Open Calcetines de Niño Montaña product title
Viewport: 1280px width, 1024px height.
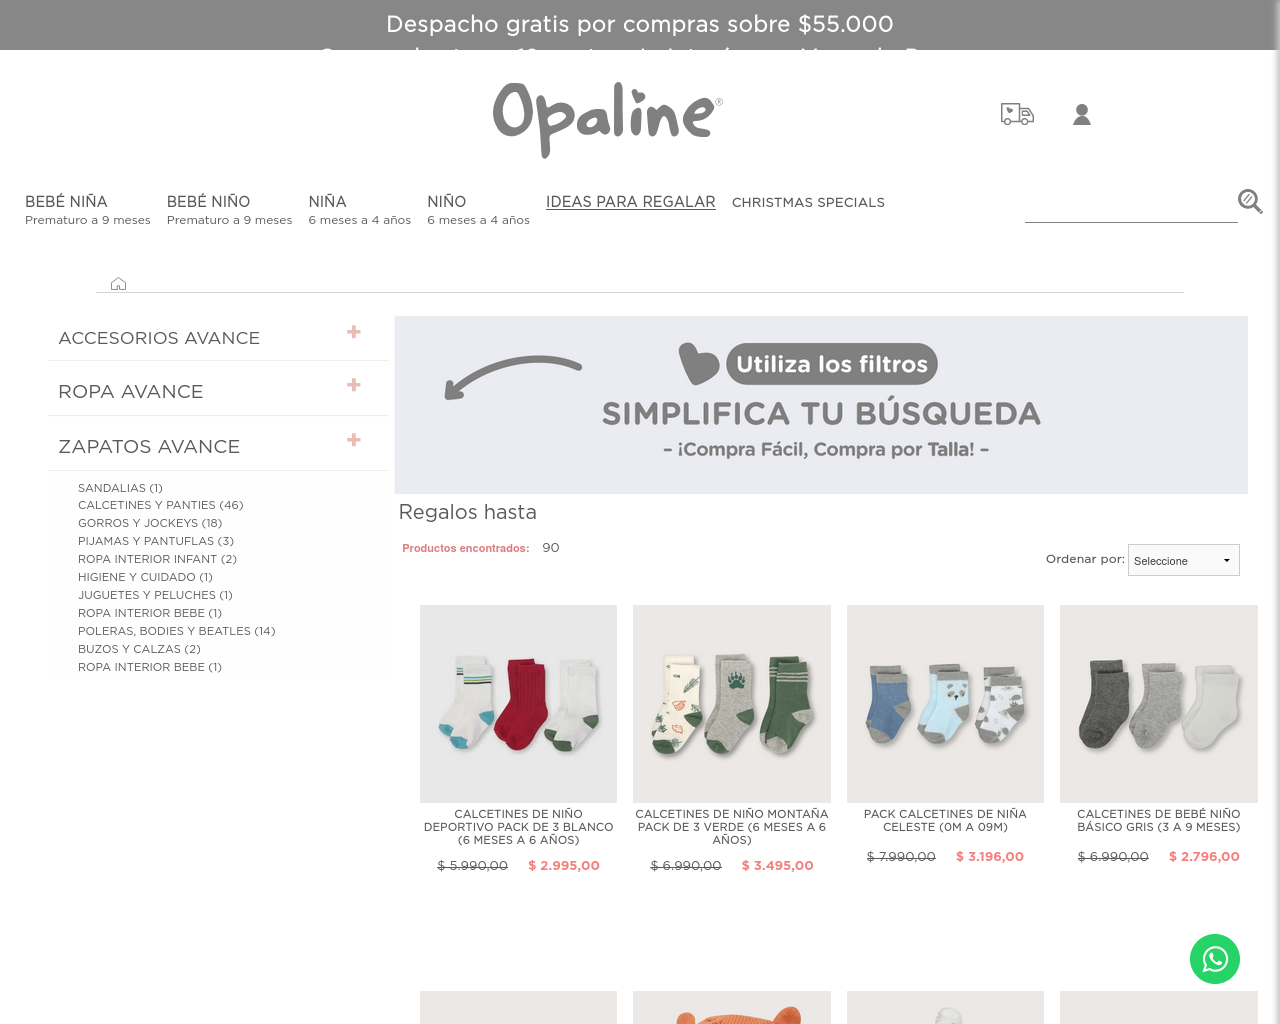pos(732,827)
